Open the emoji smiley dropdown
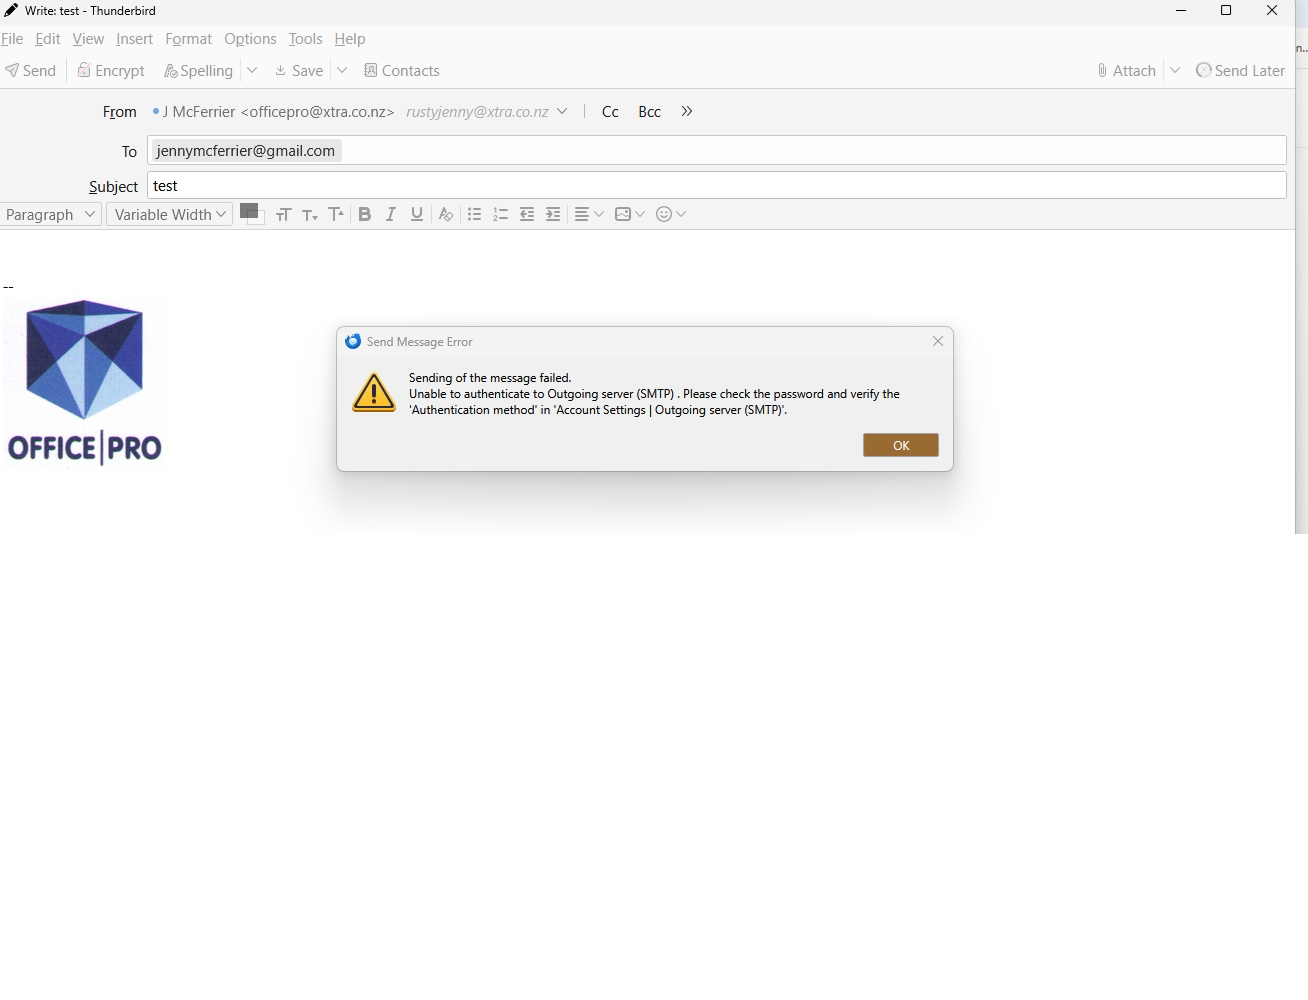1308x1000 pixels. (671, 214)
